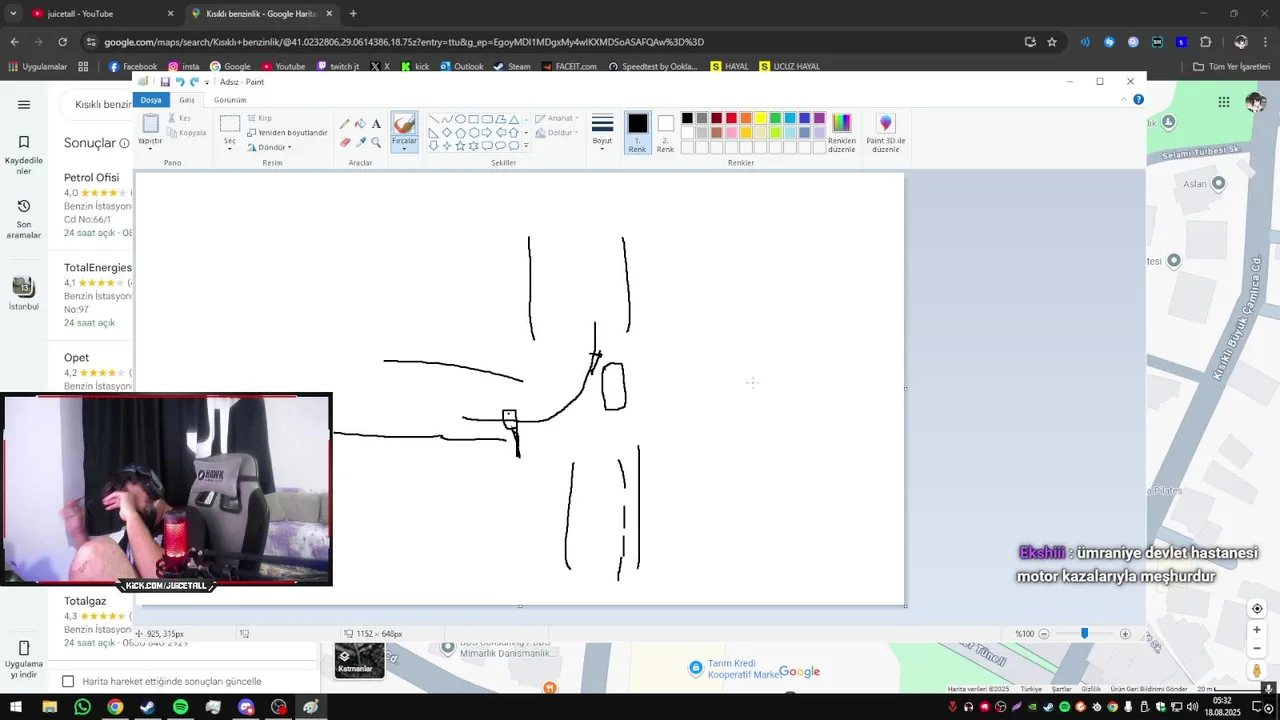This screenshot has height=720, width=1280.
Task: Open Son aramalar recent searches in Maps
Action: tap(24, 219)
